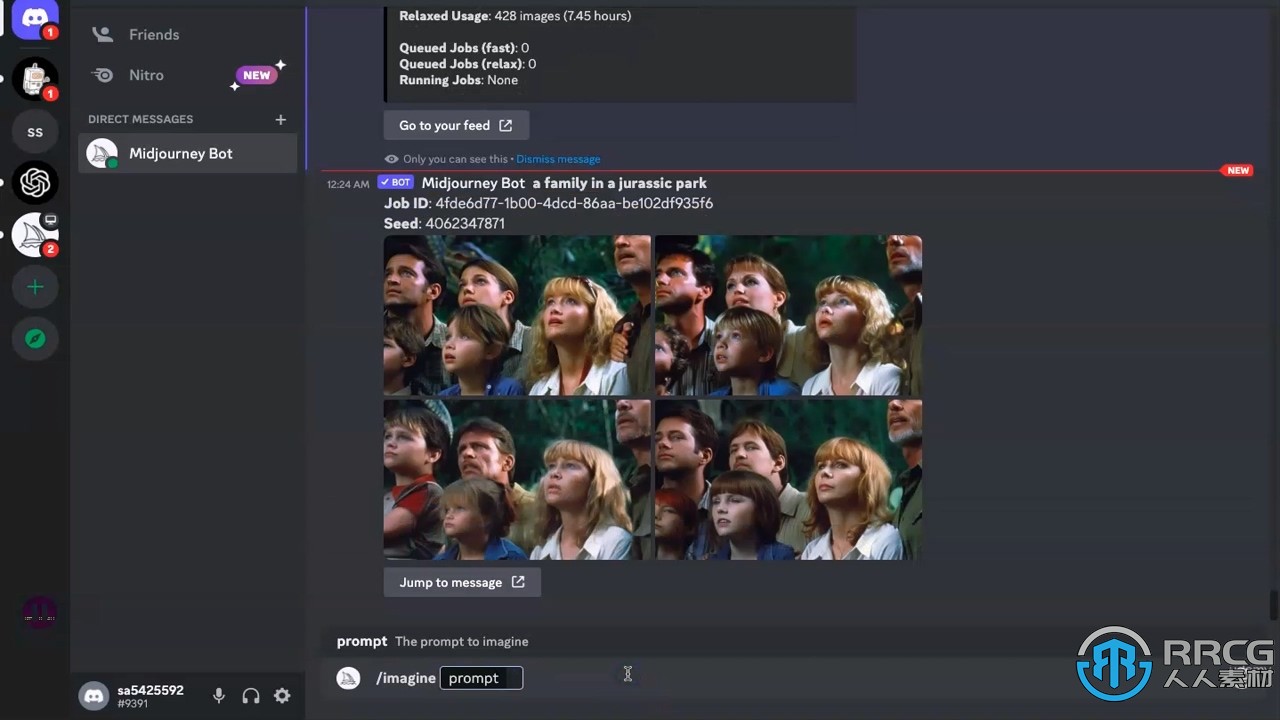Open the top-left generated family image
Screen dimensions: 1280x720
click(517, 315)
